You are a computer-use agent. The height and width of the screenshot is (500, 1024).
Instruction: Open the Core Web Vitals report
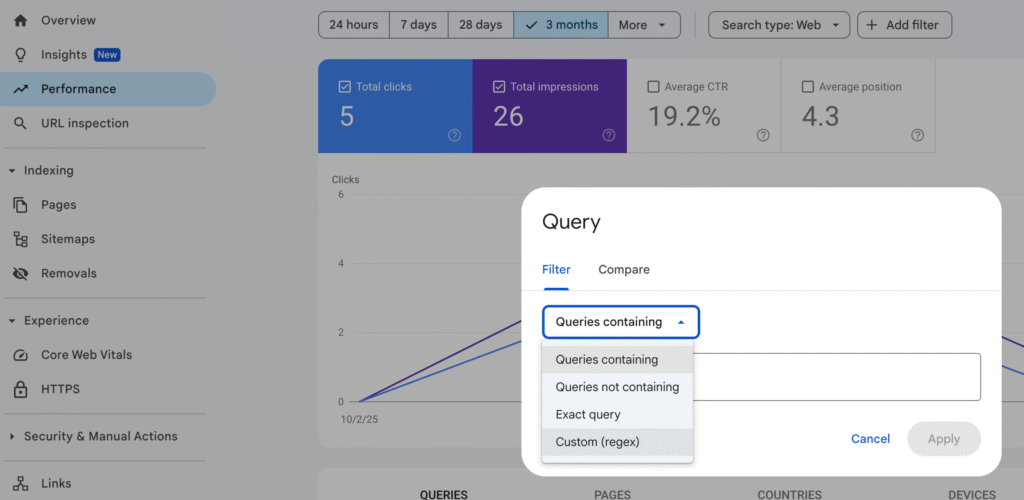coord(86,355)
